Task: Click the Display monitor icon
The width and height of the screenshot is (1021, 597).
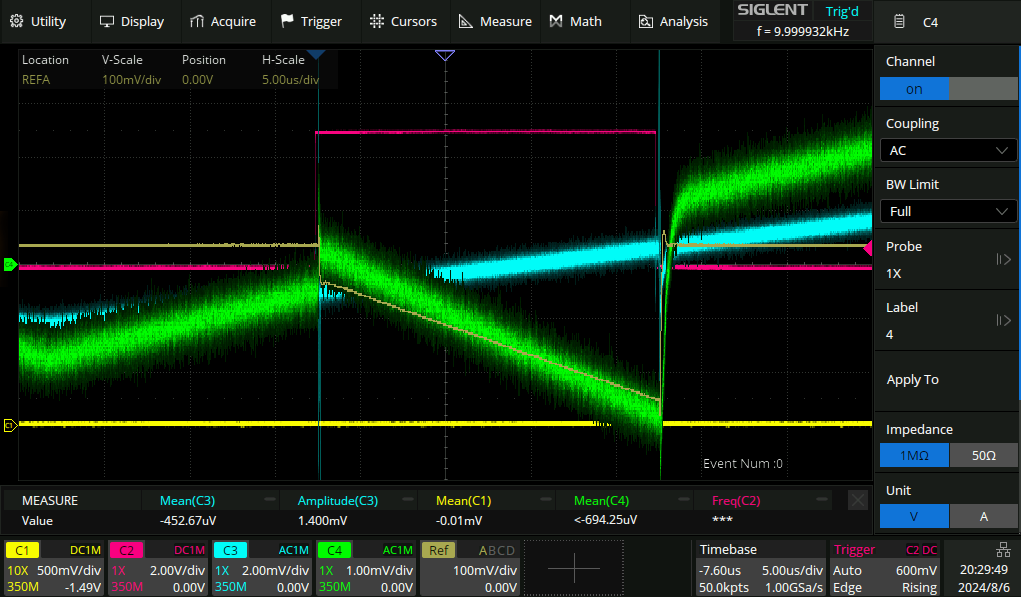Action: pos(106,21)
